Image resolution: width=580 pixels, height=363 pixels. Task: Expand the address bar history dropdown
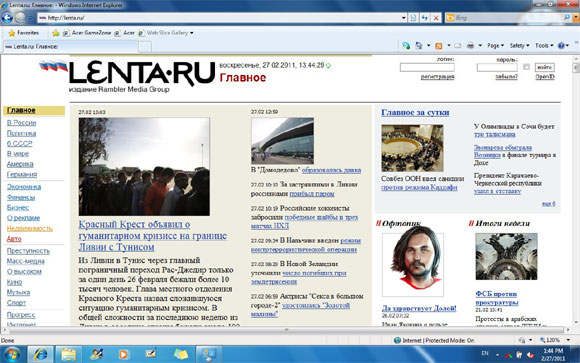point(404,18)
